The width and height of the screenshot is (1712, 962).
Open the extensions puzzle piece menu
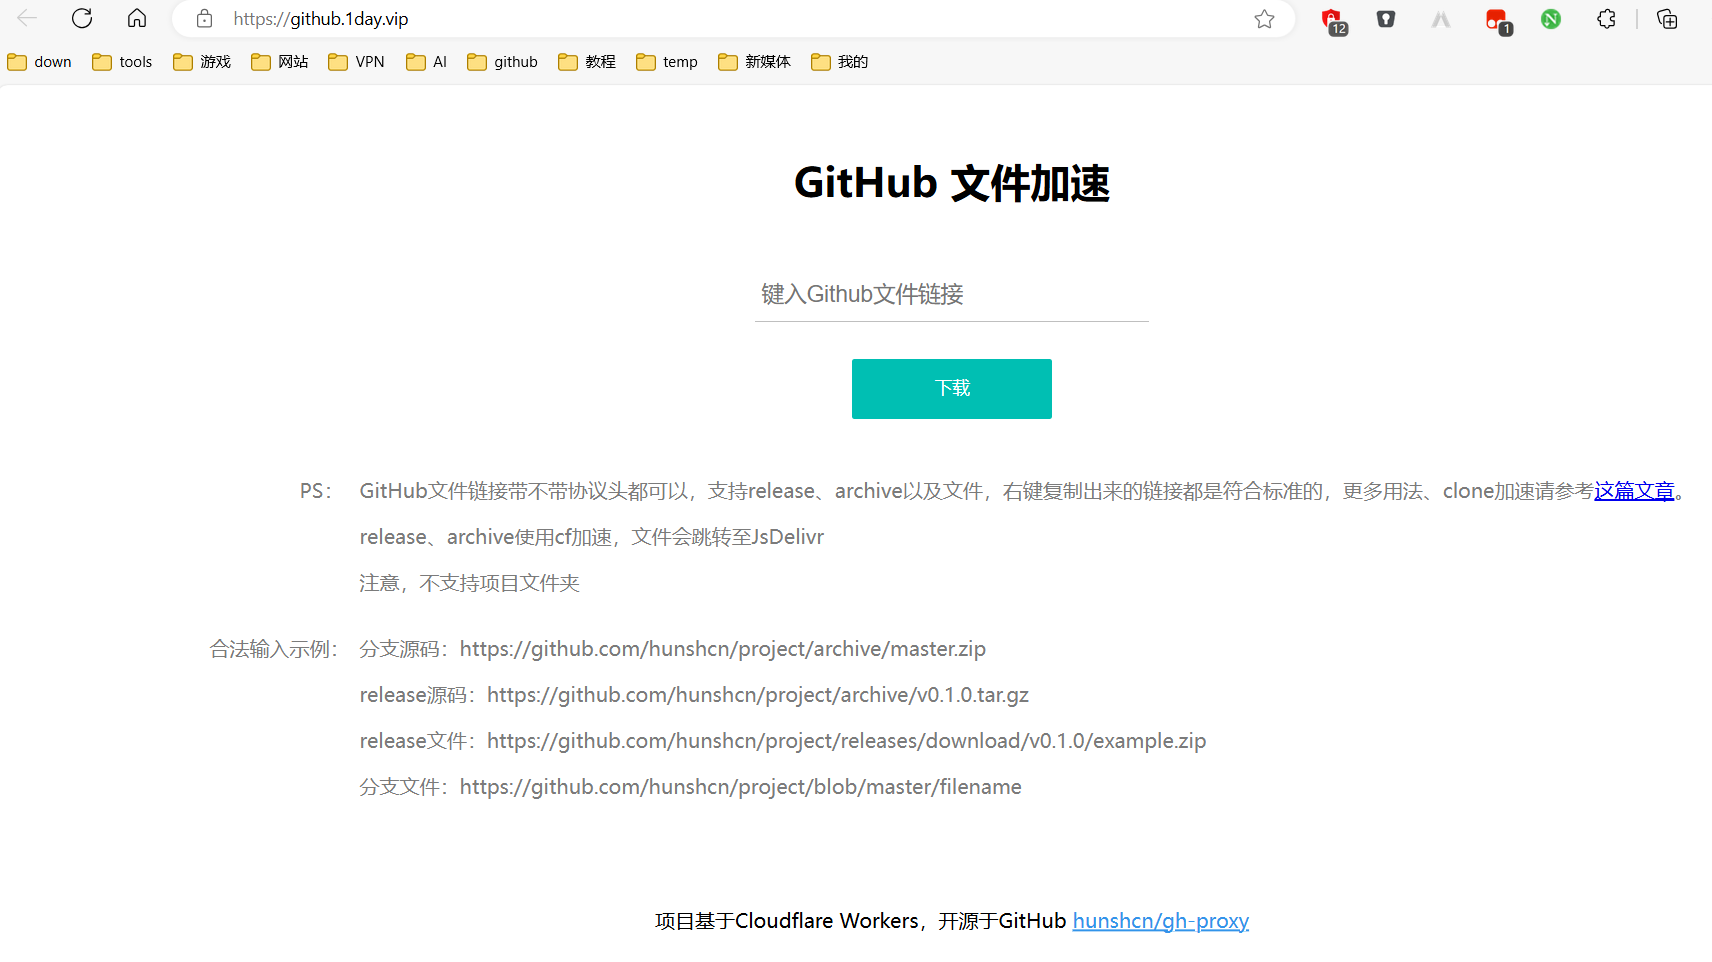pos(1606,19)
